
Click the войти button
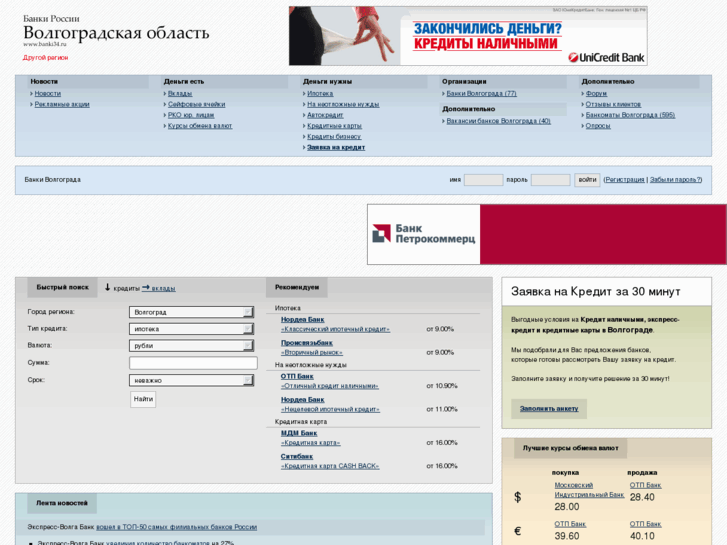tap(587, 180)
